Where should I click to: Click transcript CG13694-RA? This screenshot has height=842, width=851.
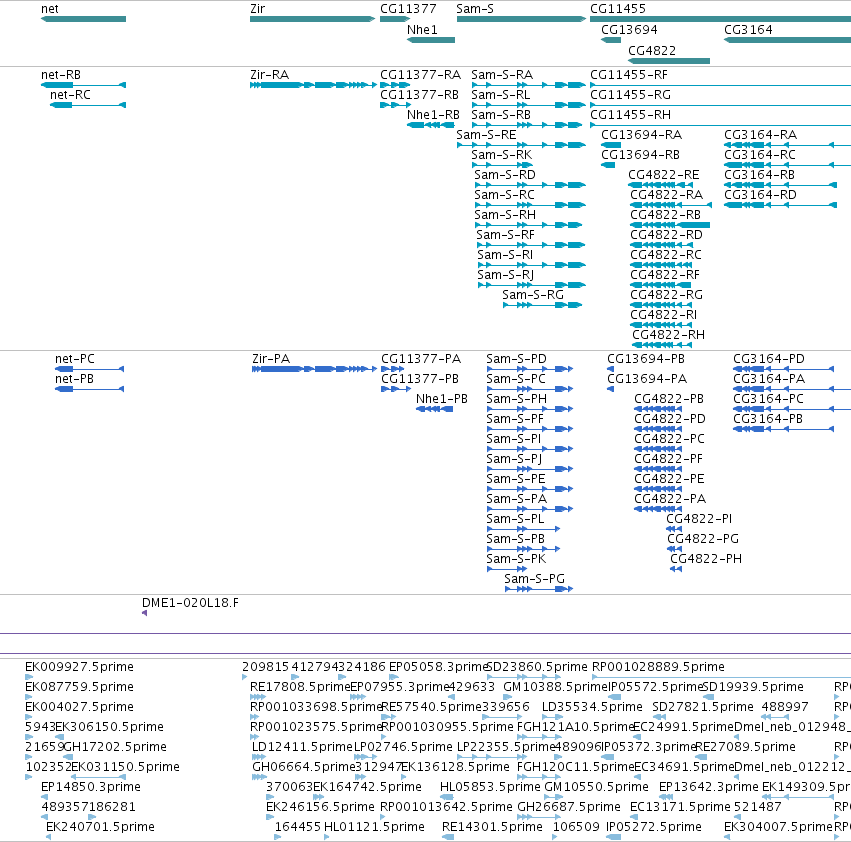click(611, 145)
